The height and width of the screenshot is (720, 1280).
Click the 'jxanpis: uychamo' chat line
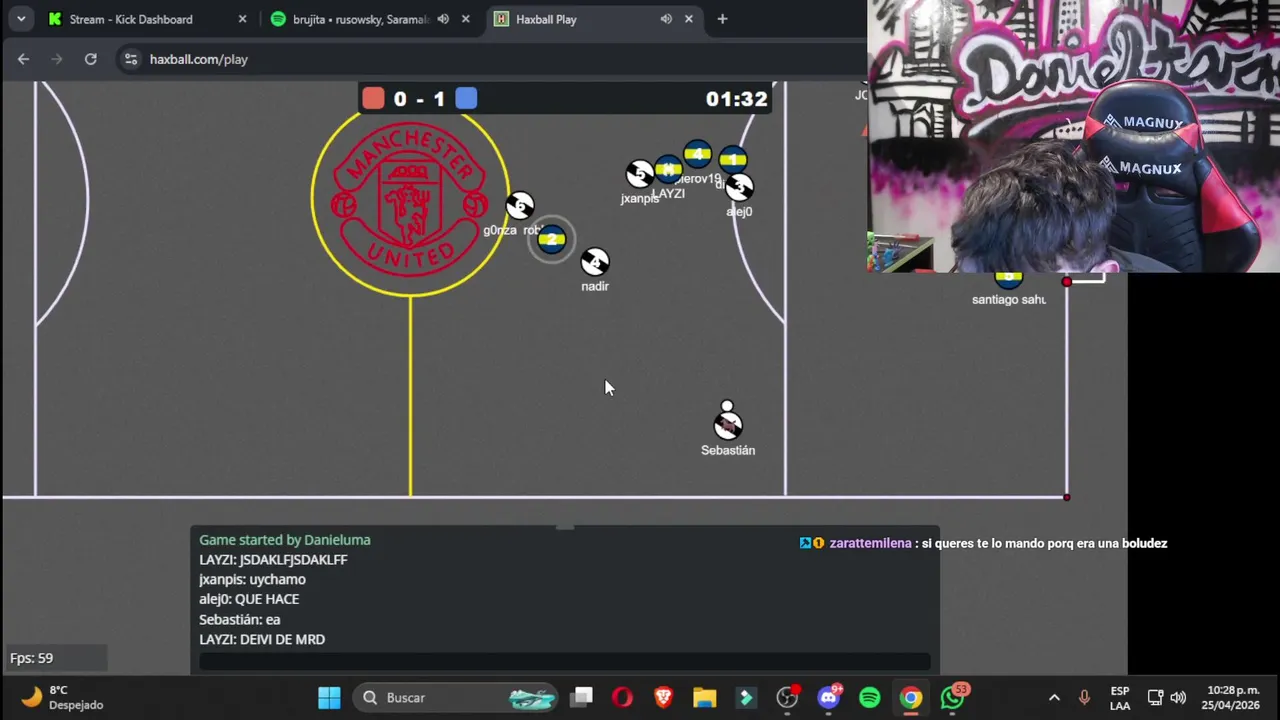[252, 580]
